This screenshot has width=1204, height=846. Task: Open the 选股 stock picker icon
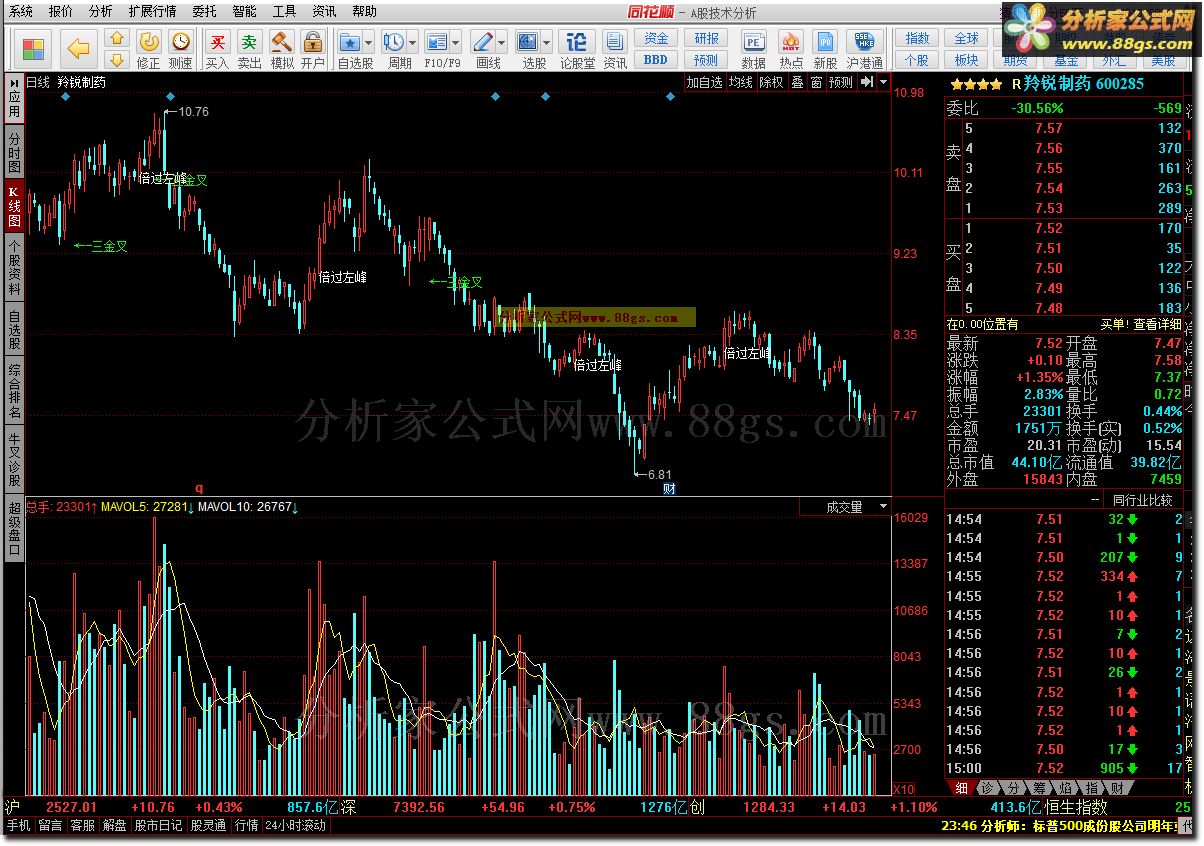pyautogui.click(x=527, y=42)
